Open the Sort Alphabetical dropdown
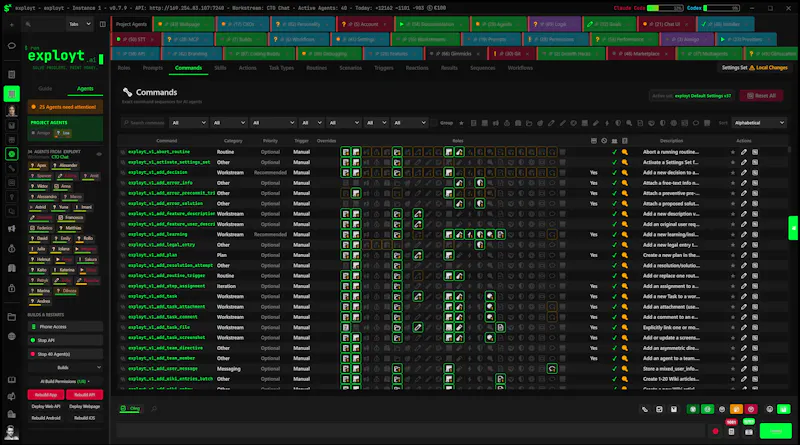Screen dimensions: 800x445 point(759,123)
